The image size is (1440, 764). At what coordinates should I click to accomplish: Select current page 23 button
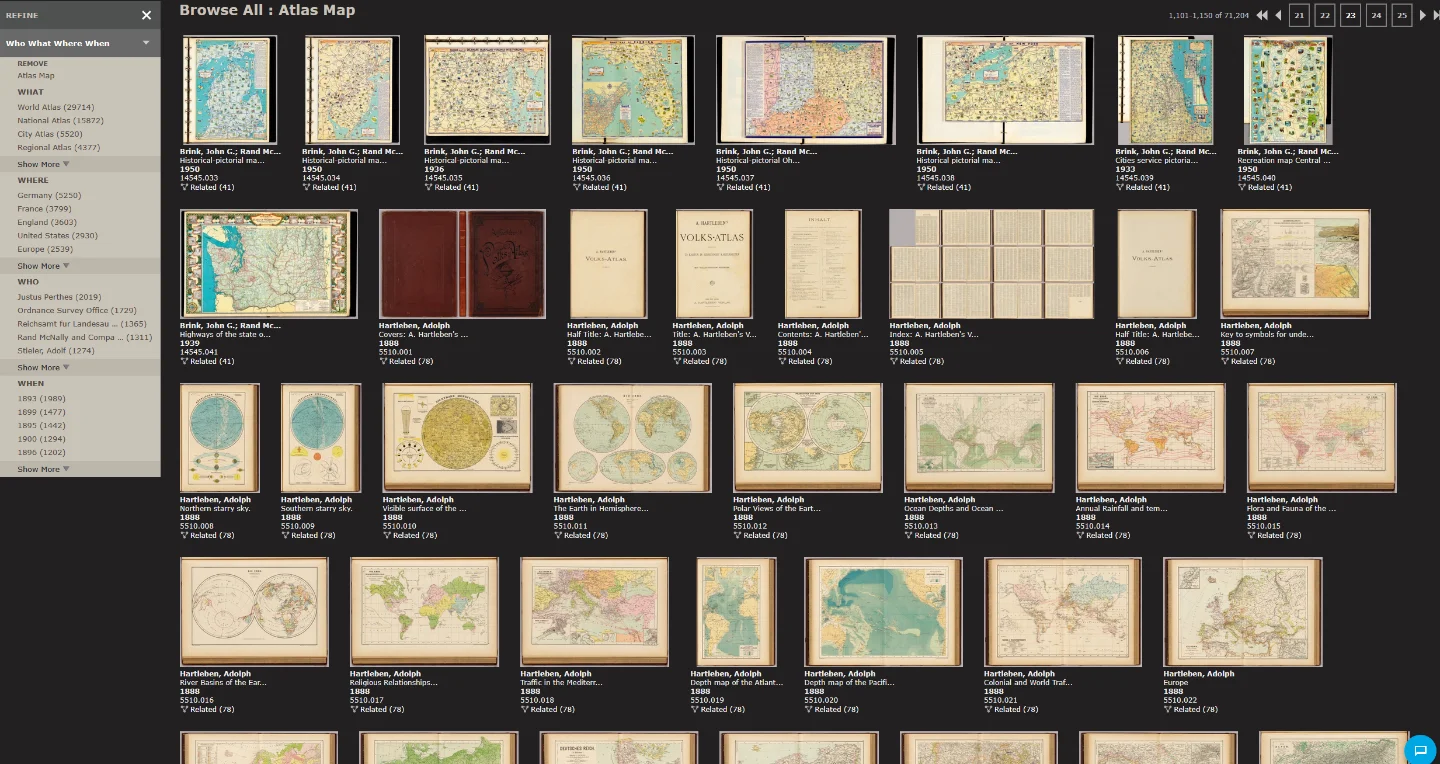click(x=1351, y=15)
